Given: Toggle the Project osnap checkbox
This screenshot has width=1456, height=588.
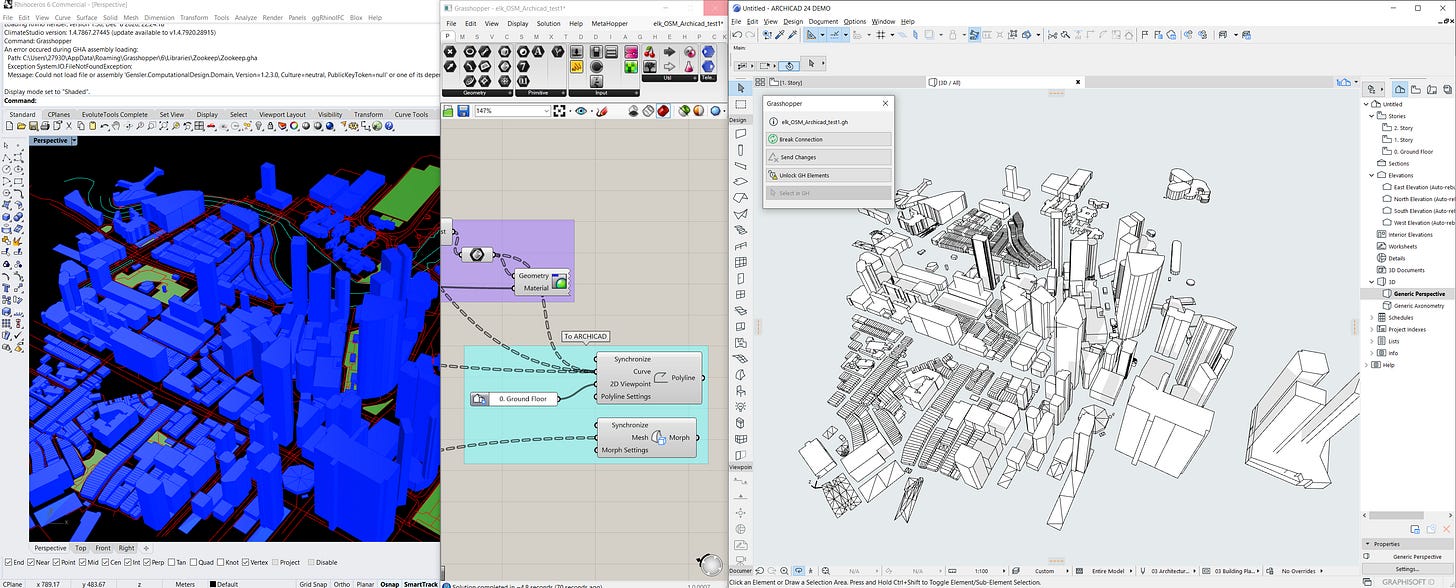Looking at the screenshot, I should coord(276,560).
